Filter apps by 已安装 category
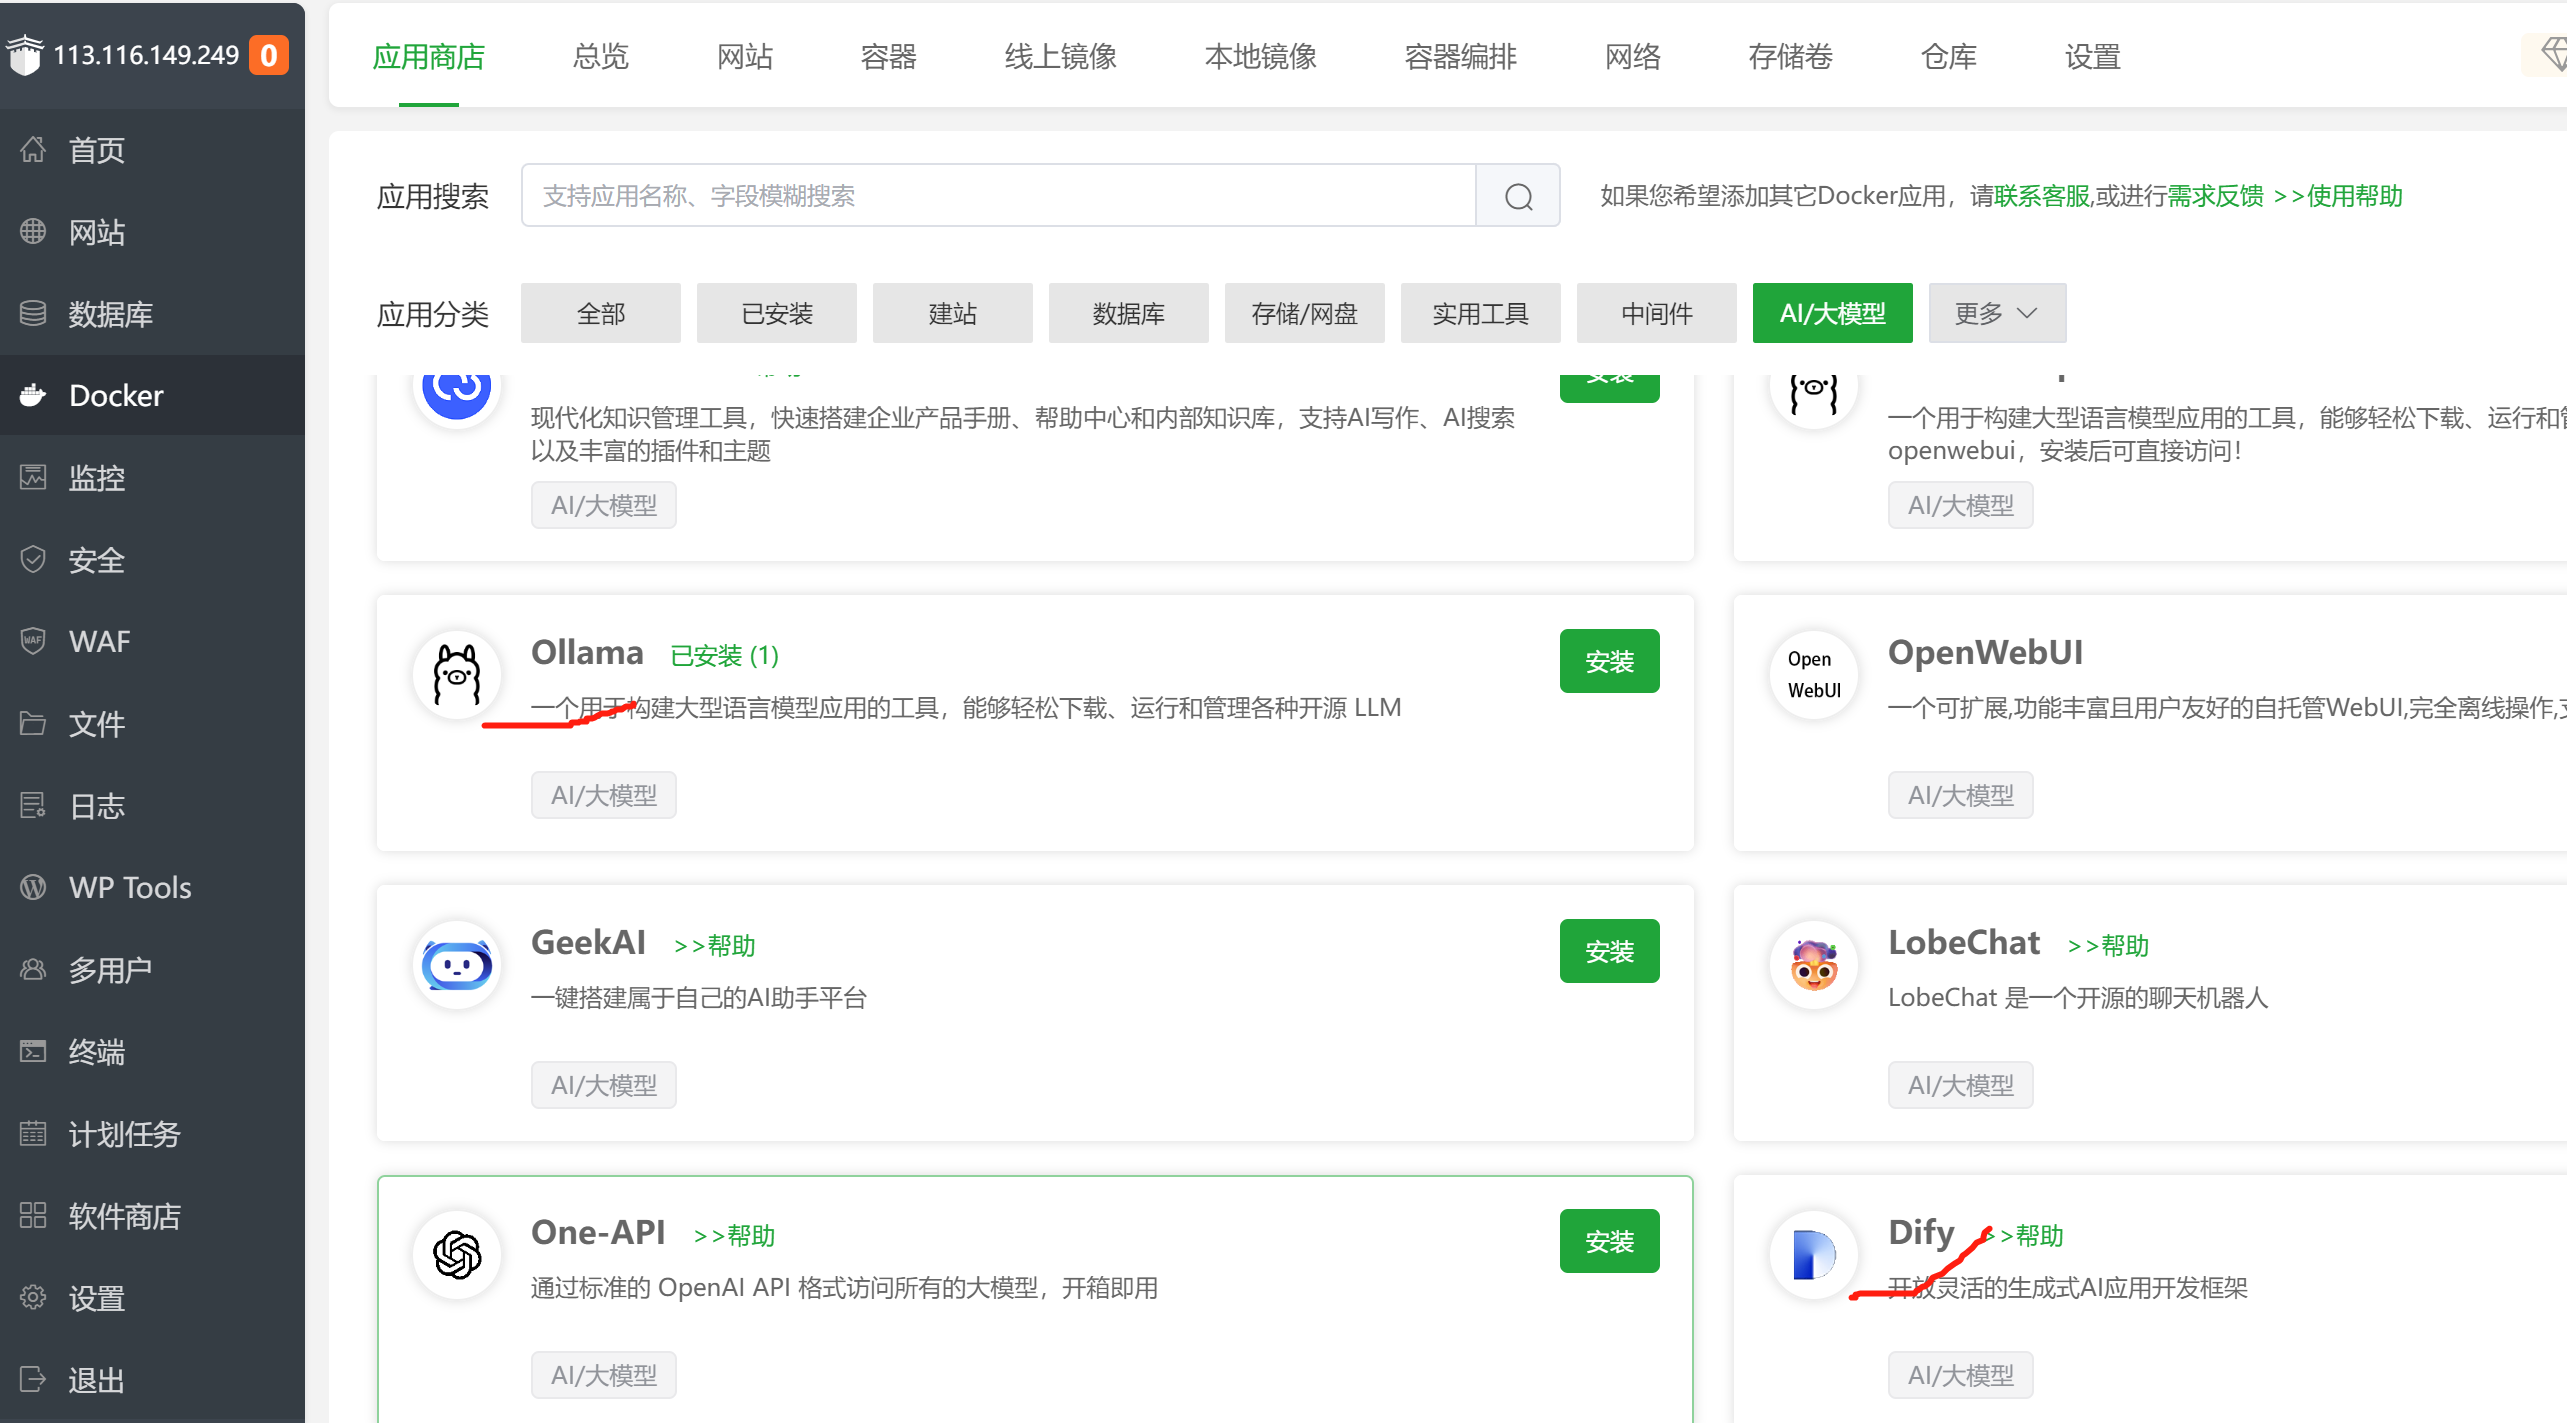The height and width of the screenshot is (1423, 2567). 776,313
